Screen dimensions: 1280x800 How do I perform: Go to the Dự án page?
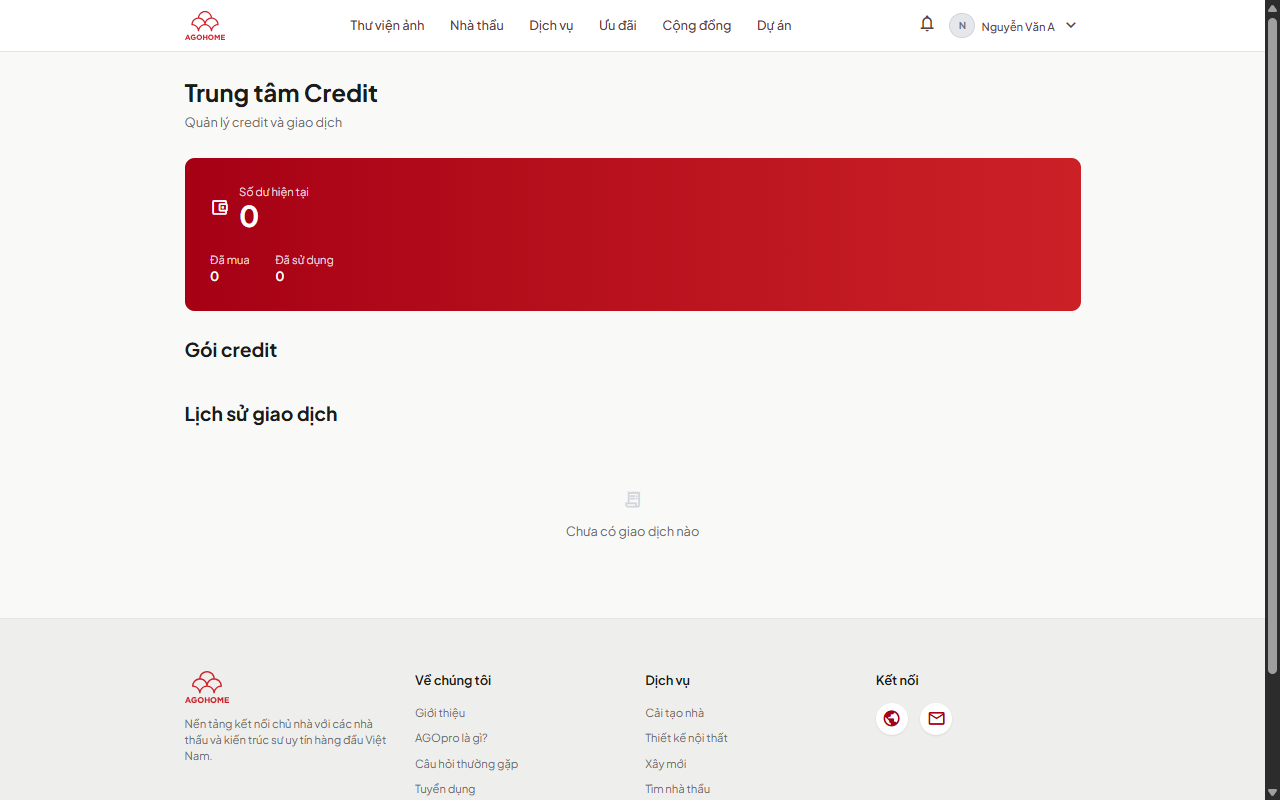774,26
